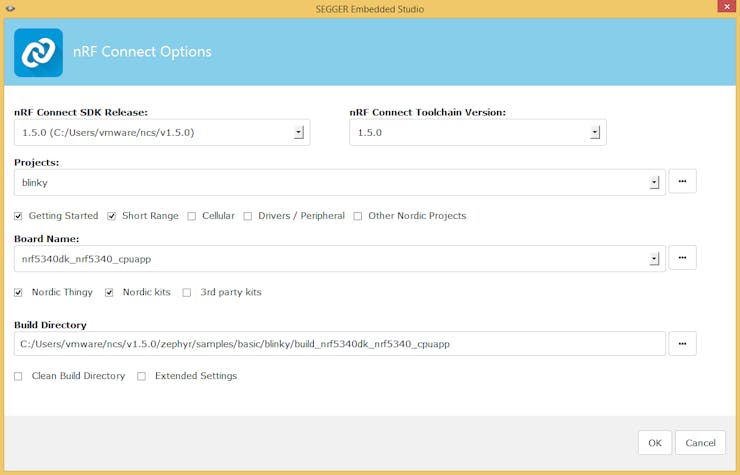
Task: Click the nRF Connect logo icon
Action: click(x=38, y=52)
